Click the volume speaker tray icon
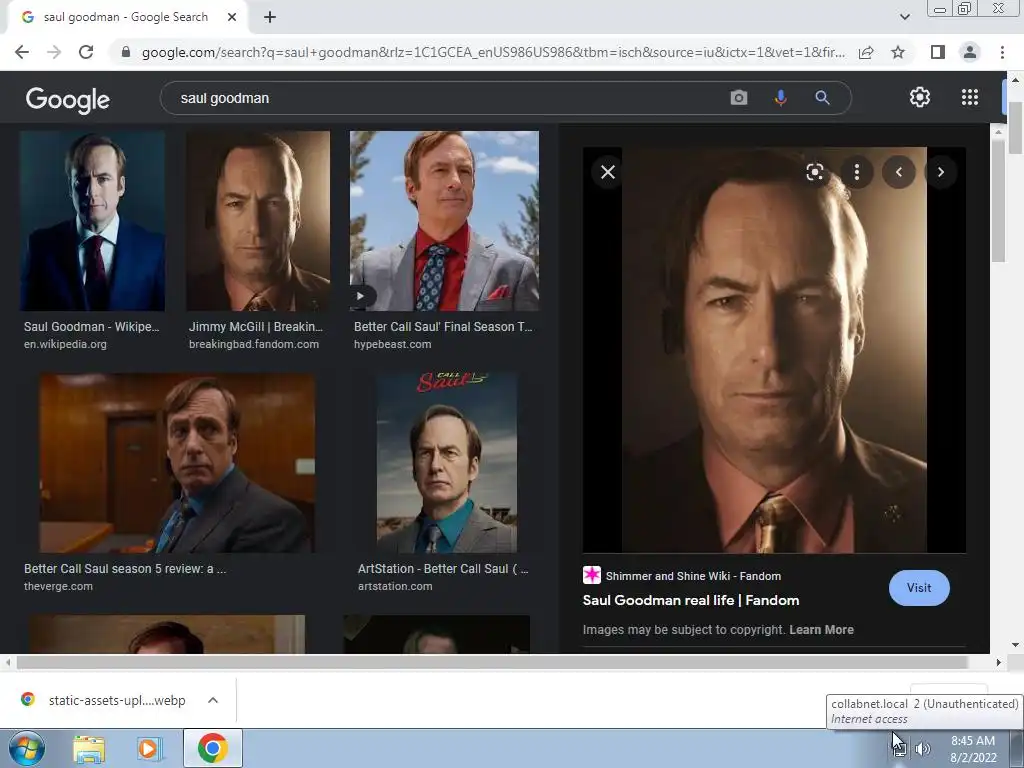Screen dimensions: 1024x768 pyautogui.click(x=922, y=749)
